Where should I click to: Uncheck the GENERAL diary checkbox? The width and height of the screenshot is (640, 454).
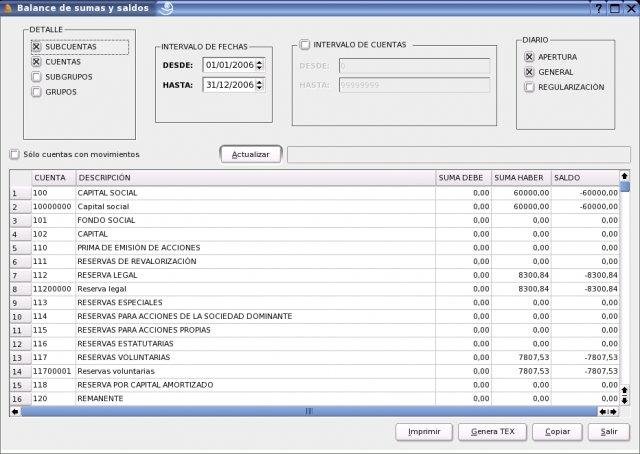[529, 72]
